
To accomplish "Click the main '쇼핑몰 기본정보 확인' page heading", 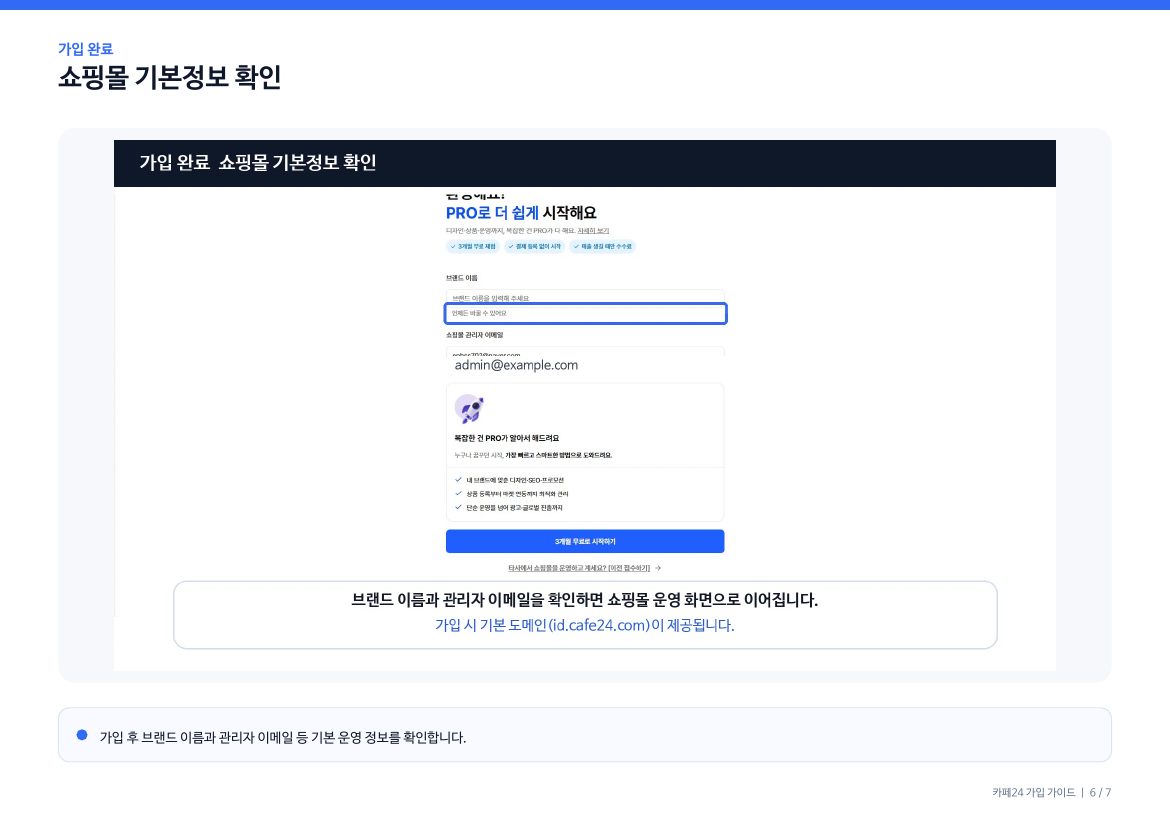I will (170, 77).
